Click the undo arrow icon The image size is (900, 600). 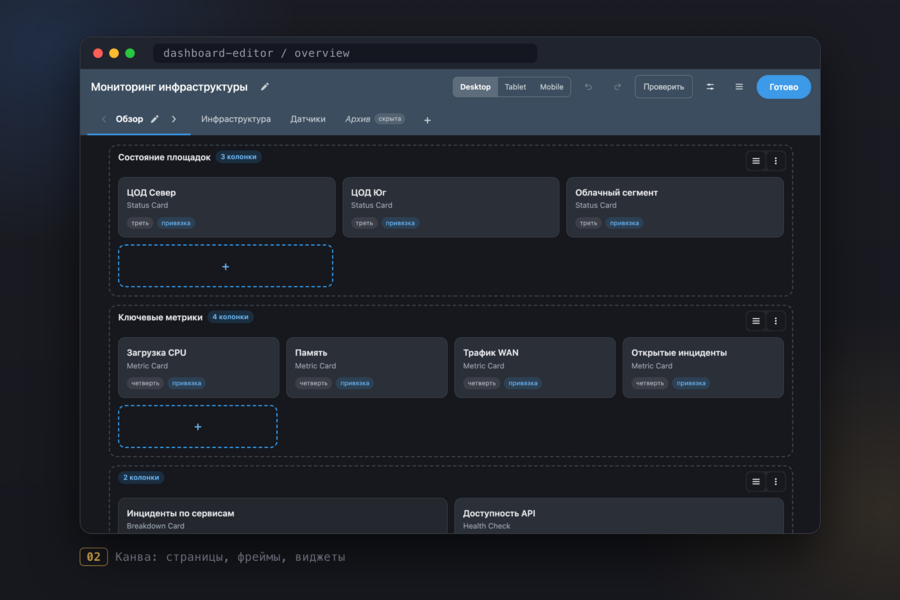pos(588,87)
